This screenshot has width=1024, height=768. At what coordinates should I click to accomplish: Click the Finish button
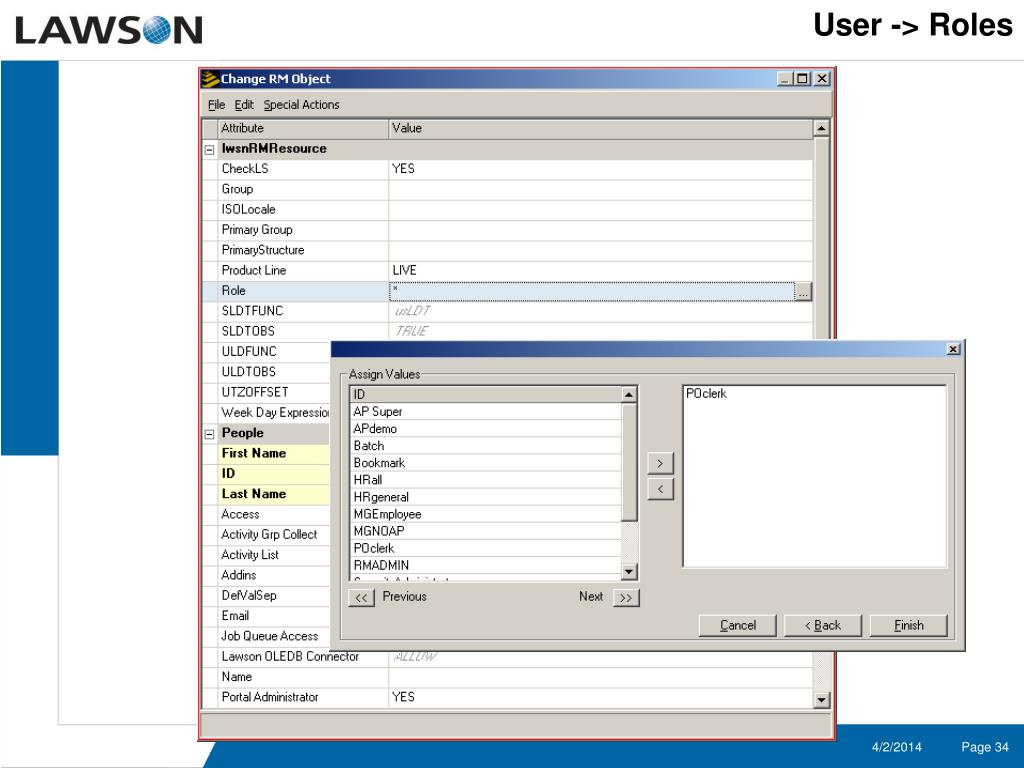(908, 625)
